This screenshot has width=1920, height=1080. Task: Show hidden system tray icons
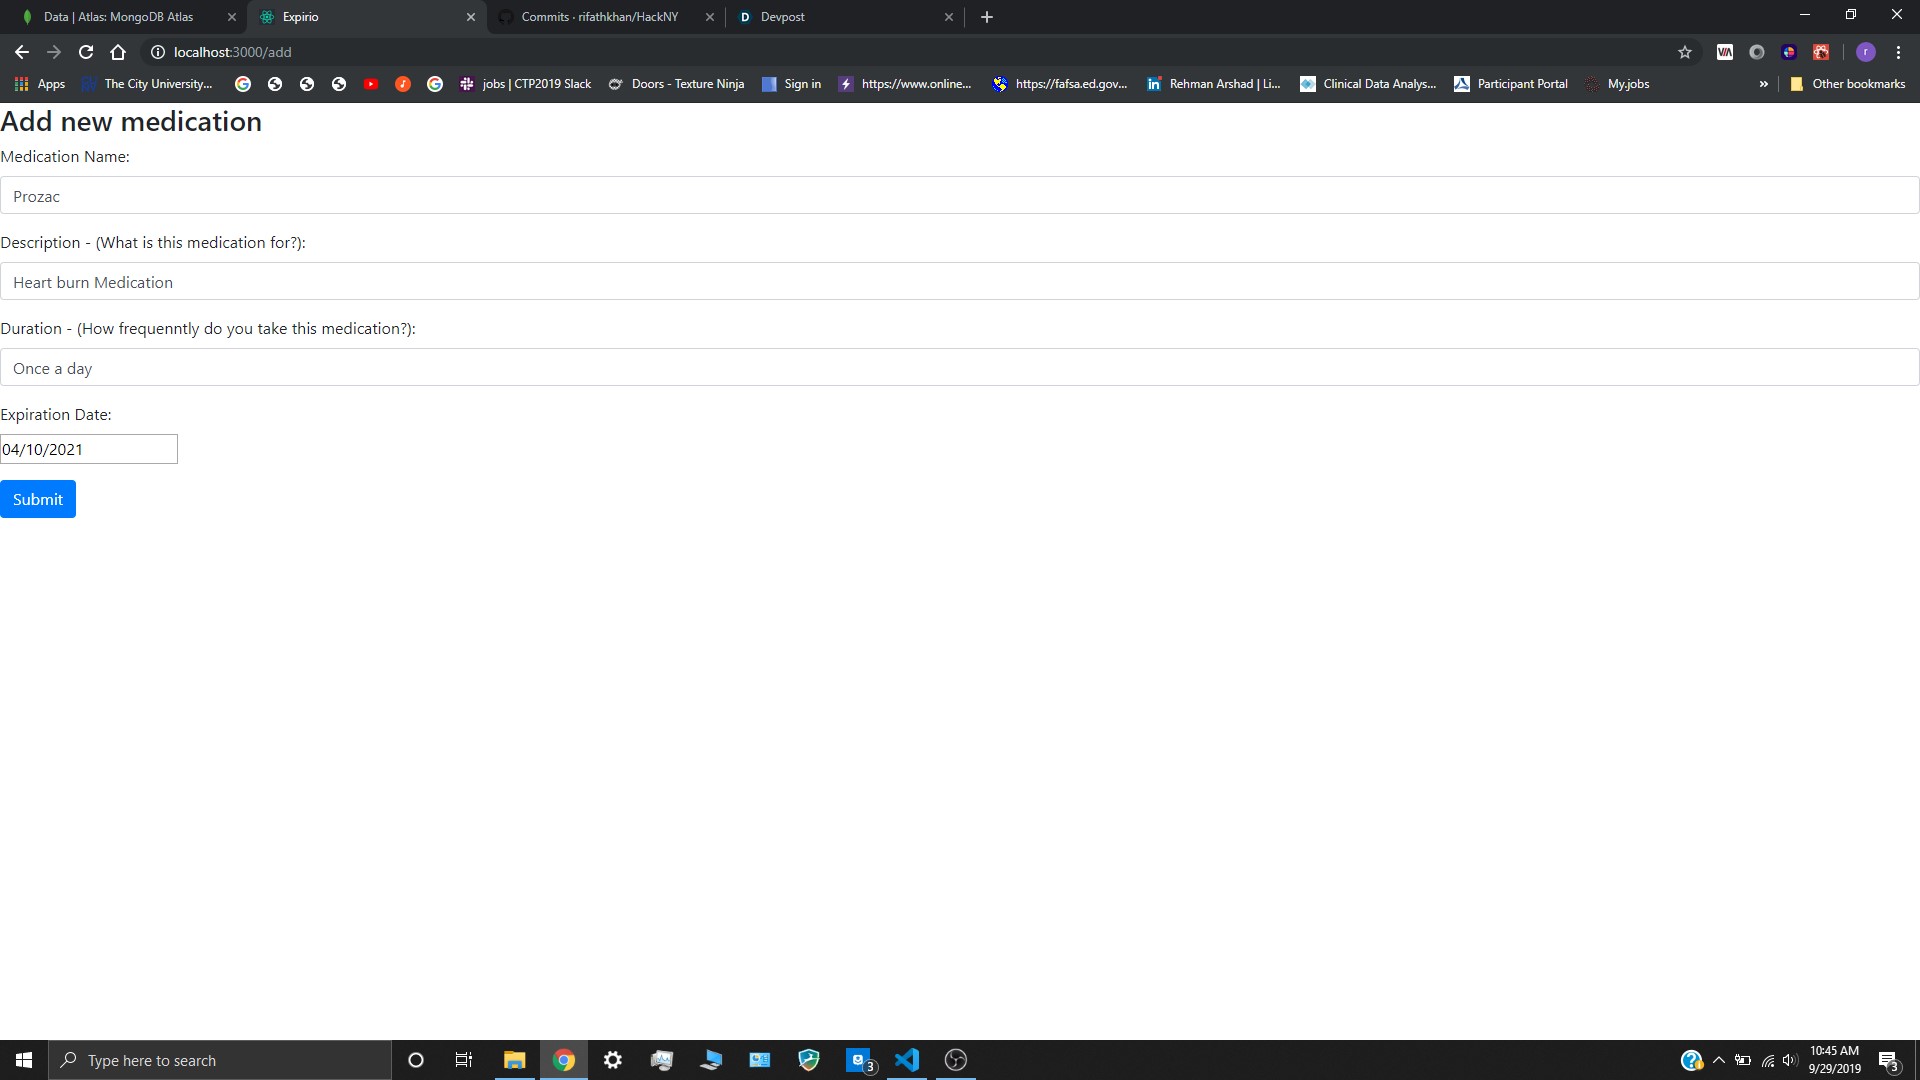coord(1718,1060)
